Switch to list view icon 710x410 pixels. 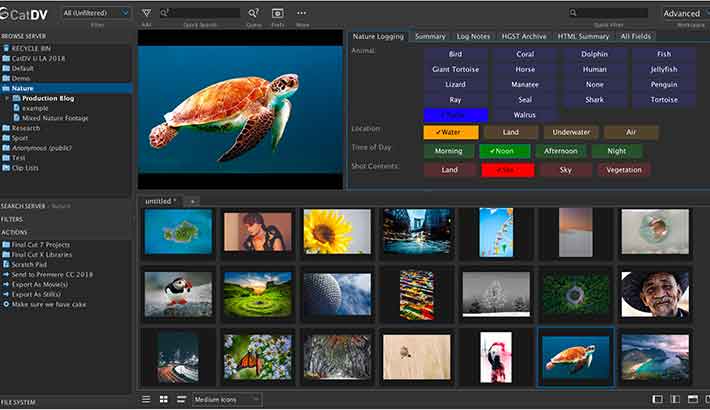(147, 399)
